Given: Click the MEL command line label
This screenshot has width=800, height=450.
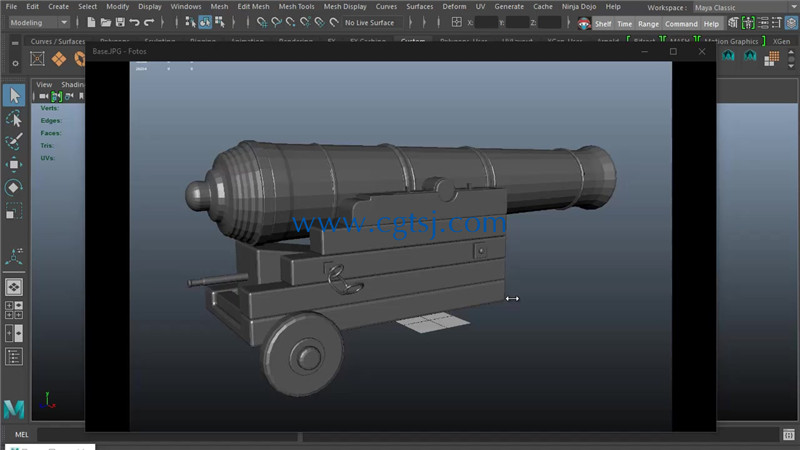Looking at the screenshot, I should (21, 435).
